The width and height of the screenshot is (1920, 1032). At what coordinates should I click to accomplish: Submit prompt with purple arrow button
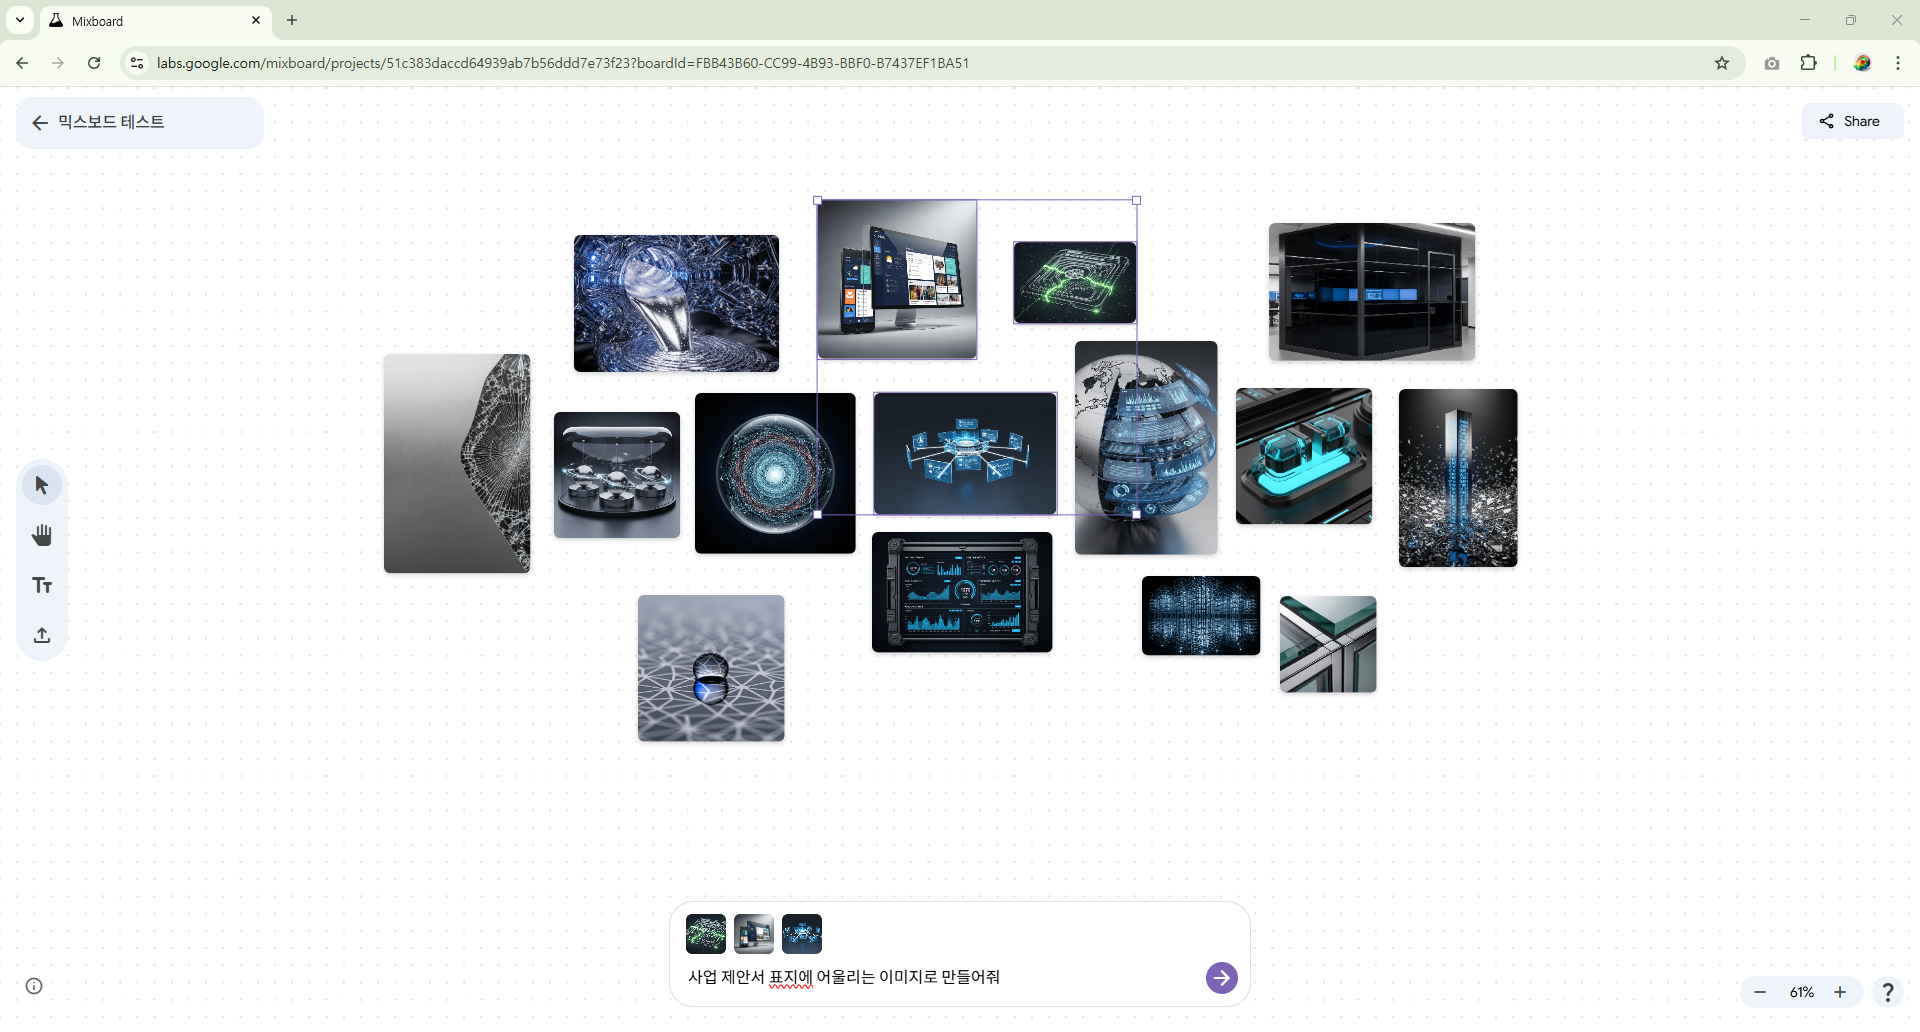coord(1221,978)
